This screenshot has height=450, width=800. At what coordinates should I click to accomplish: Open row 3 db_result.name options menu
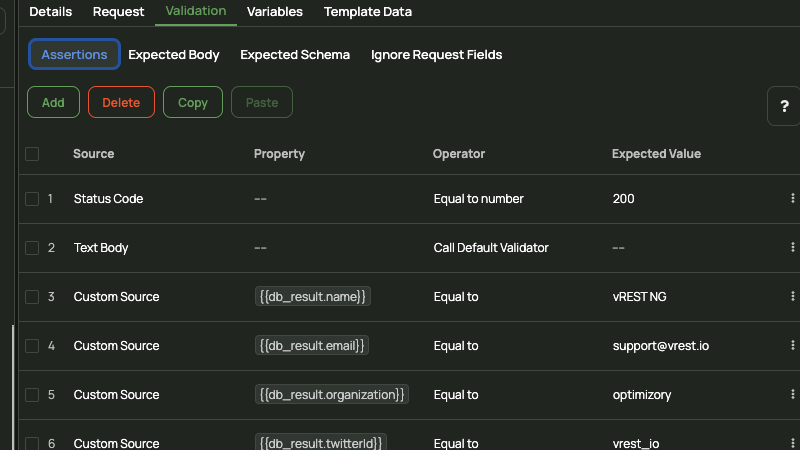(x=792, y=296)
